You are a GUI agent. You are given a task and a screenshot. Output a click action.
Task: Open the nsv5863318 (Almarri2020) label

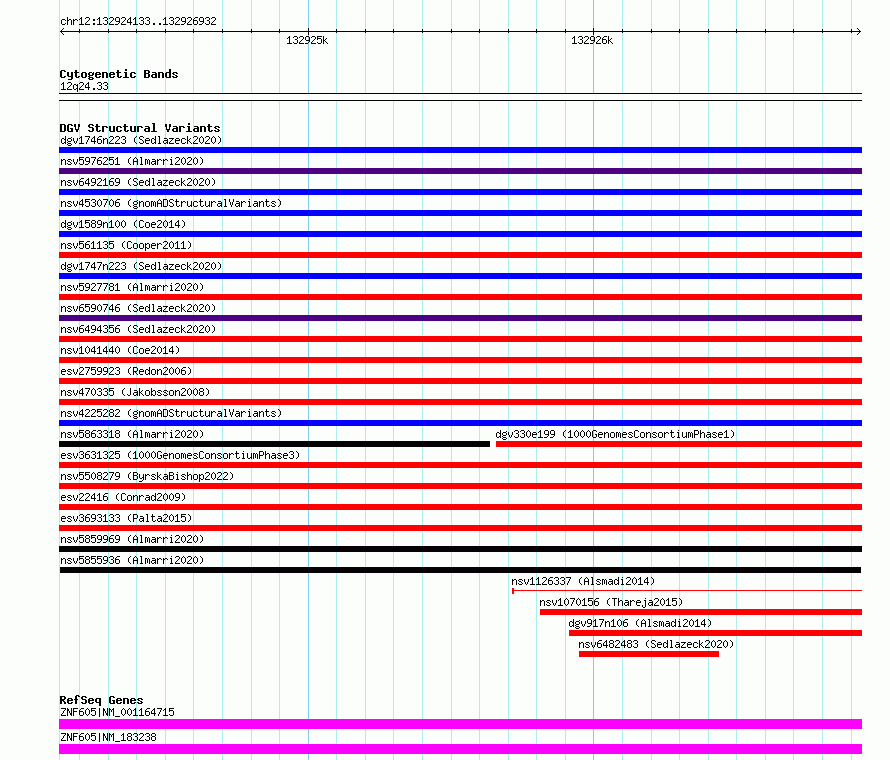(132, 434)
